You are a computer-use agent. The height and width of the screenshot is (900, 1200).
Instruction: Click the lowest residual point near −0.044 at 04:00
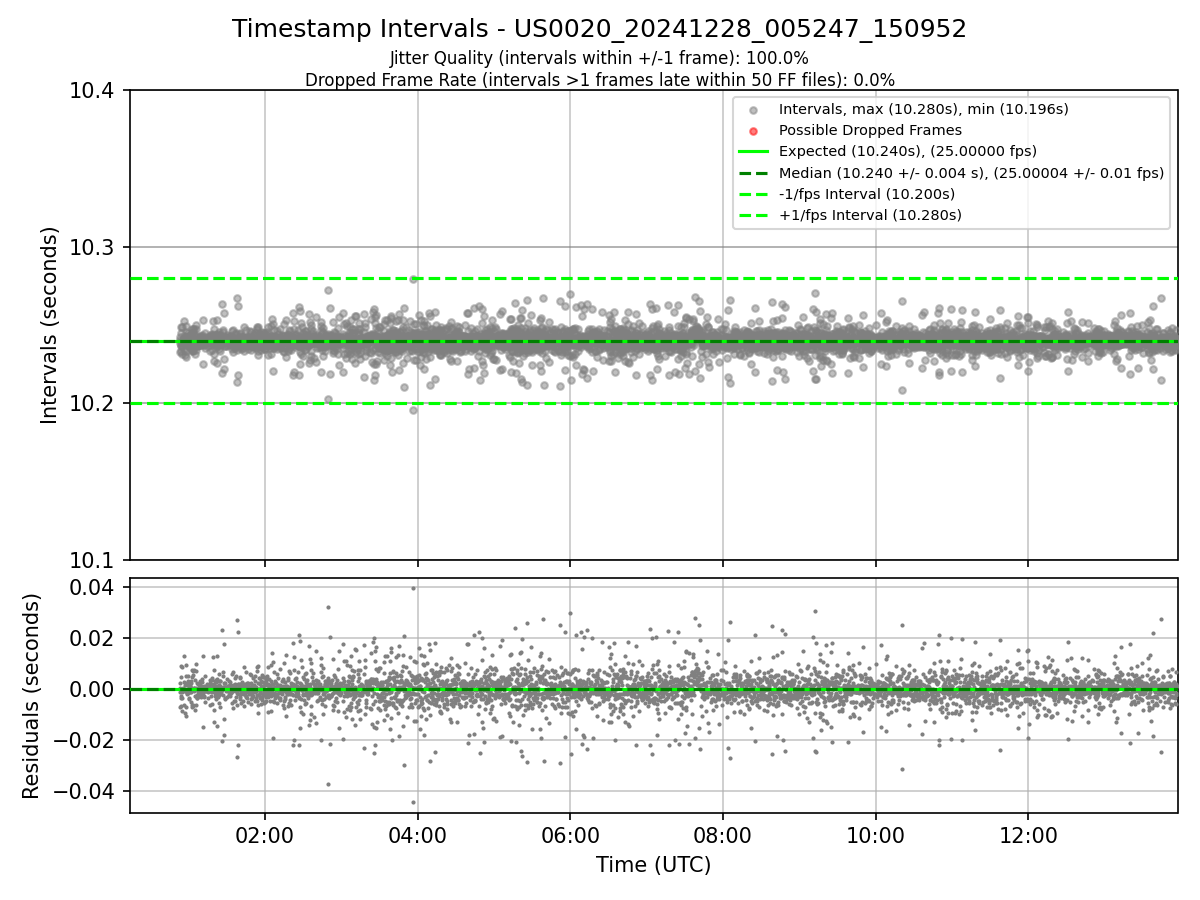pos(413,802)
